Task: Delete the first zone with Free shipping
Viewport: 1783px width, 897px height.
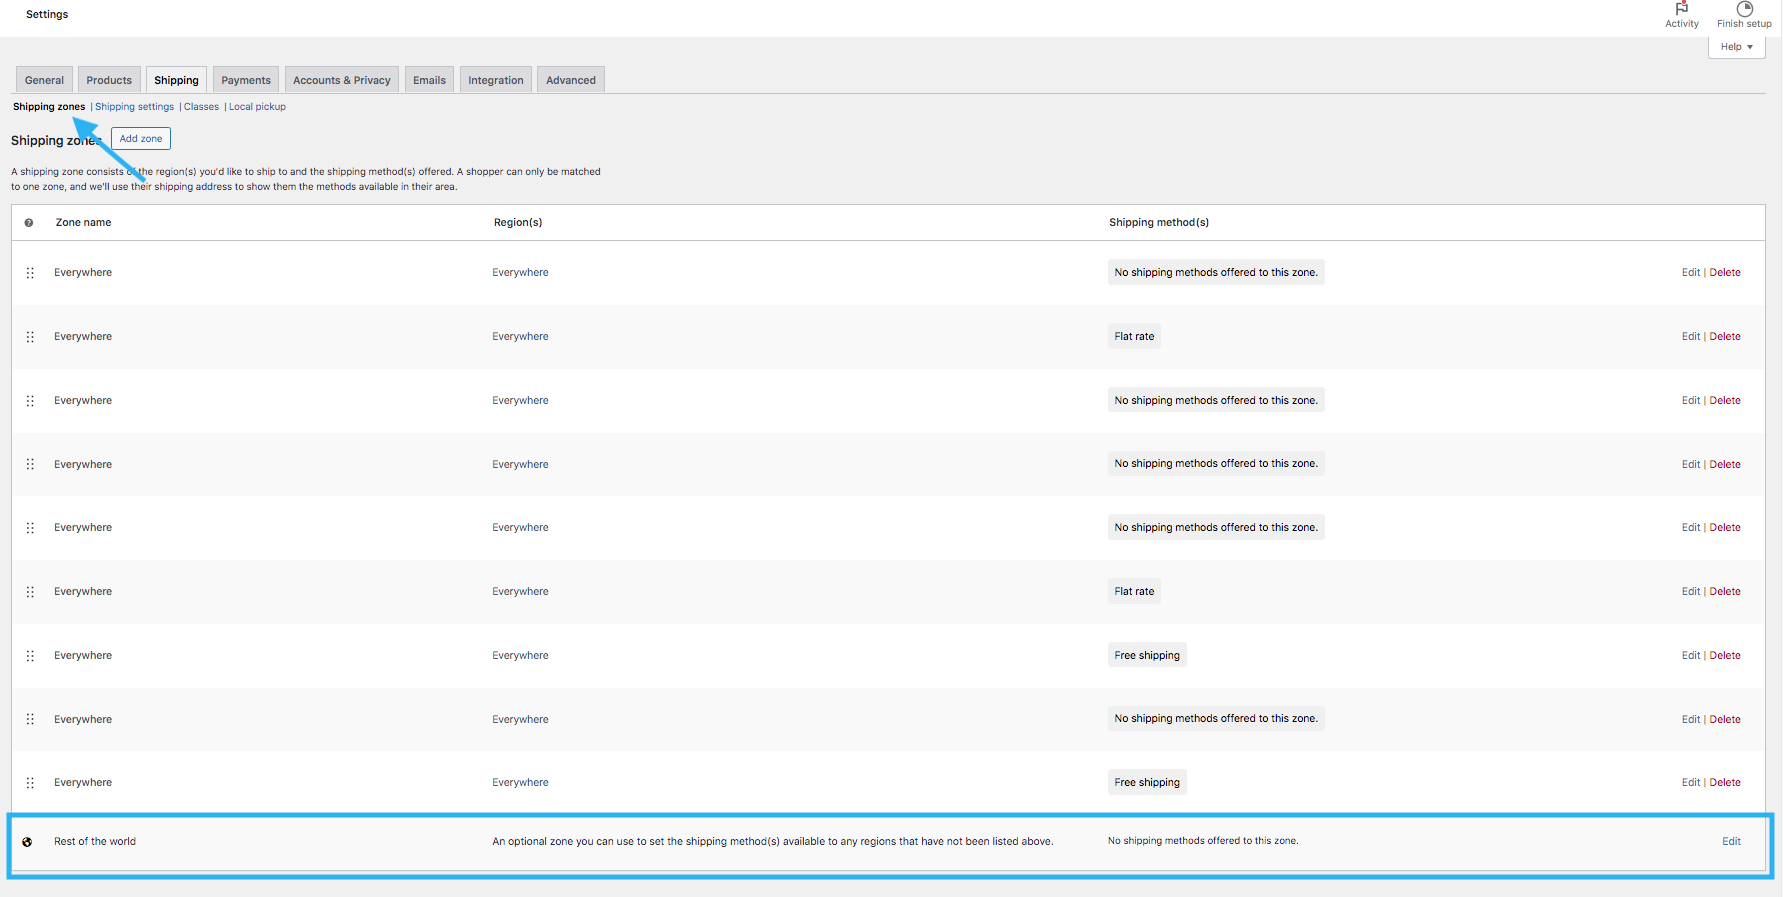Action: [x=1725, y=656]
